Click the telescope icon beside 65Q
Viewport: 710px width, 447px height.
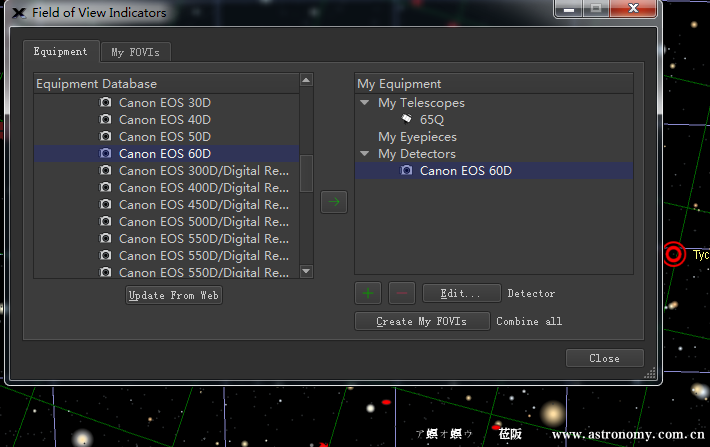(407, 119)
